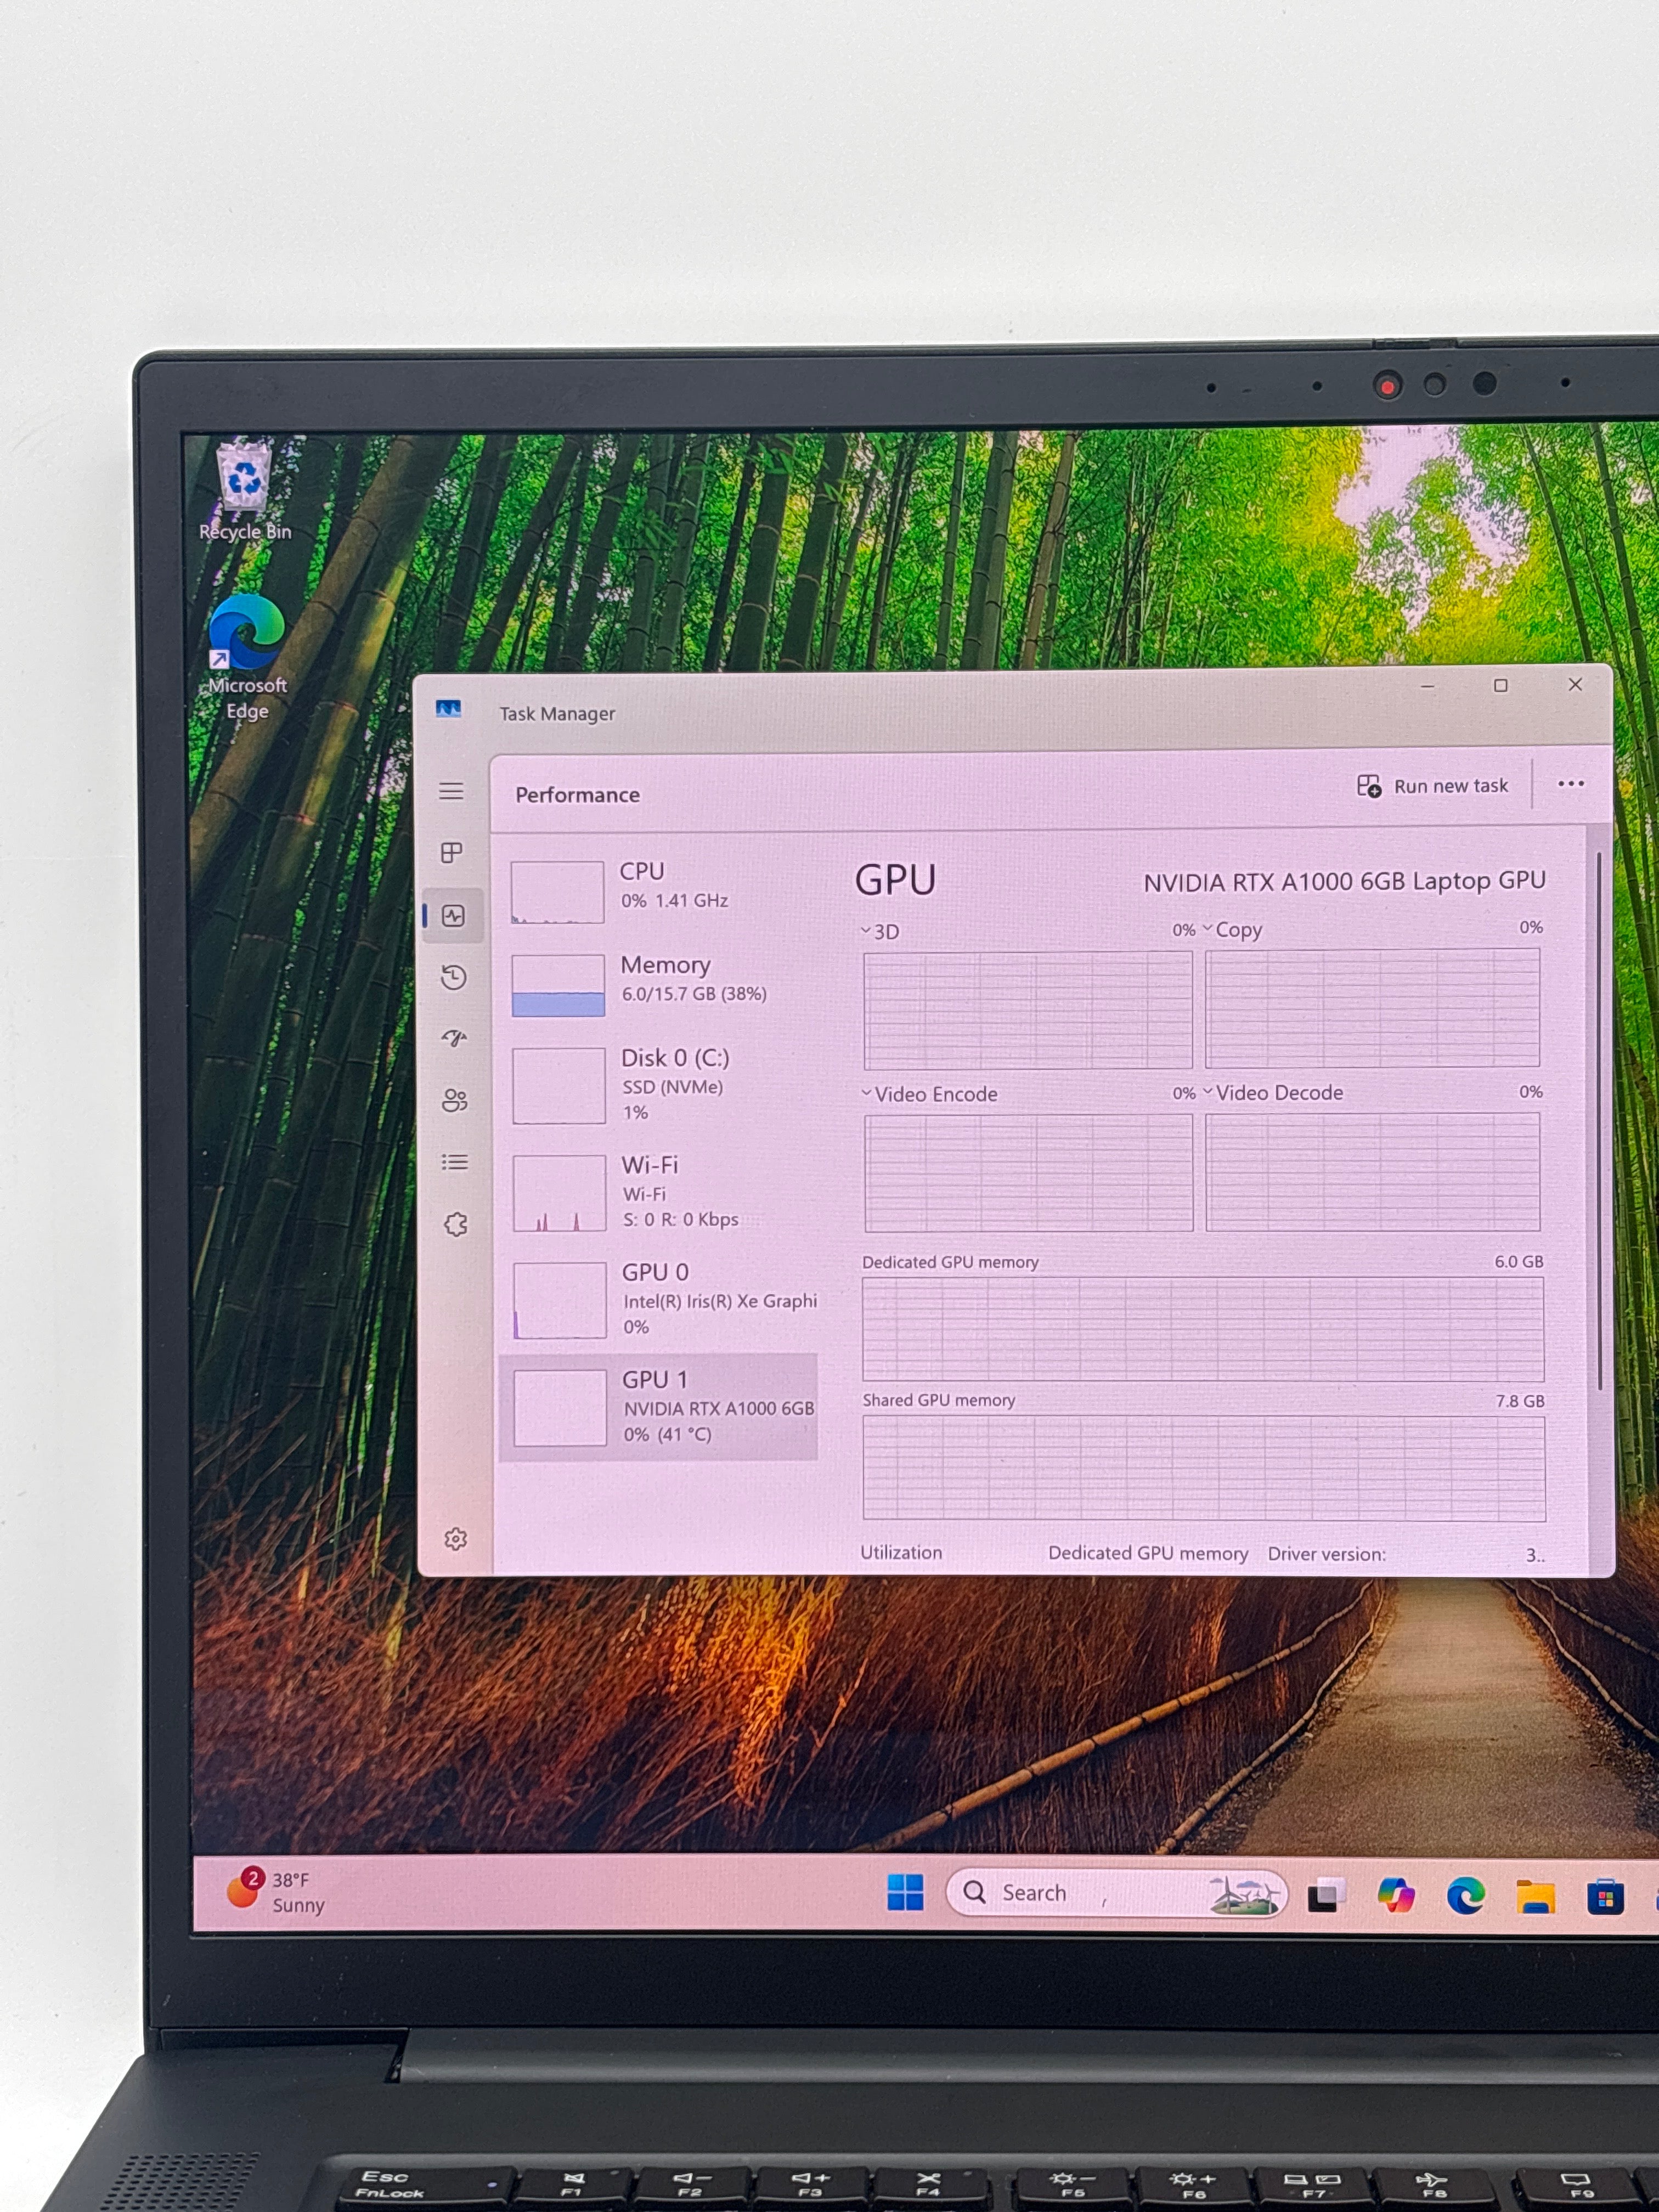This screenshot has height=2212, width=1659.
Task: Click the 3D utilization graph
Action: point(1028,1010)
